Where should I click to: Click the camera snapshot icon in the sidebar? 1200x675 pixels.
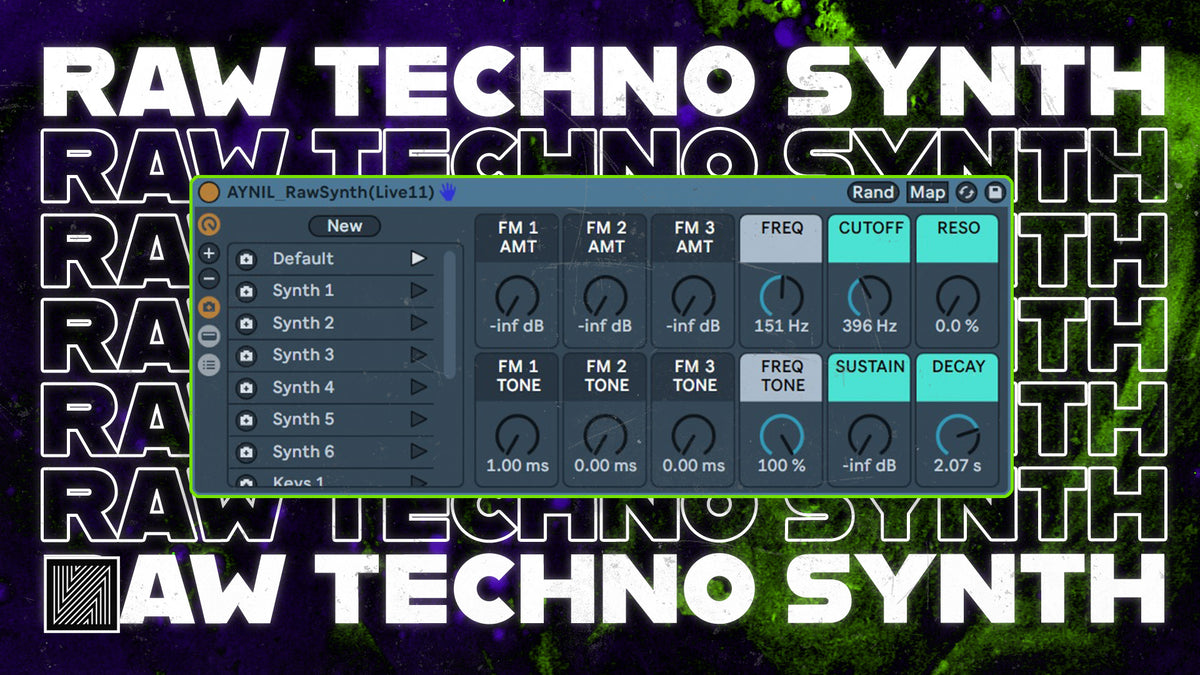pyautogui.click(x=208, y=305)
